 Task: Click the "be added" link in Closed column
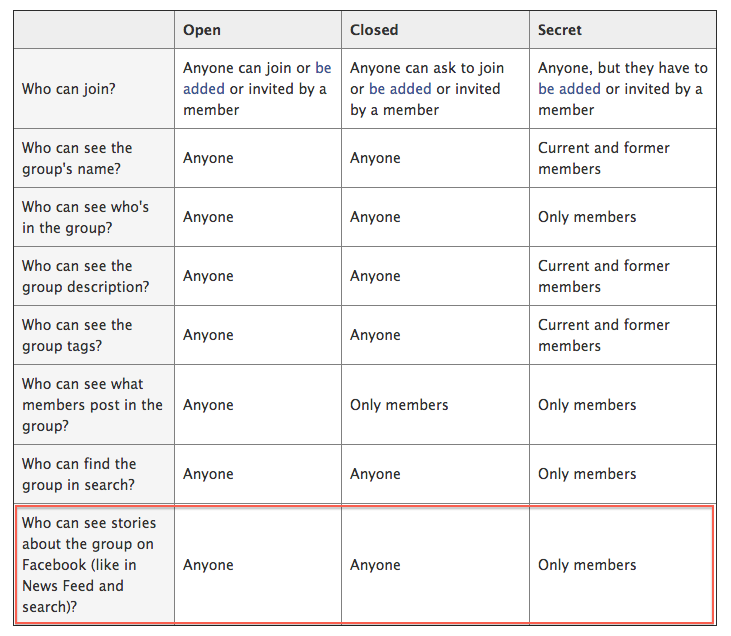click(400, 89)
